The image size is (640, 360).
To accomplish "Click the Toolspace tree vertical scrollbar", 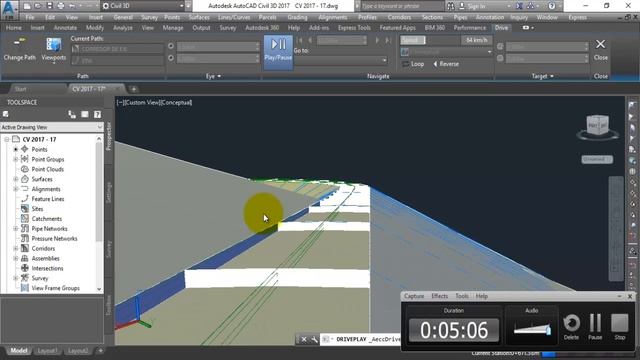I will (99, 214).
